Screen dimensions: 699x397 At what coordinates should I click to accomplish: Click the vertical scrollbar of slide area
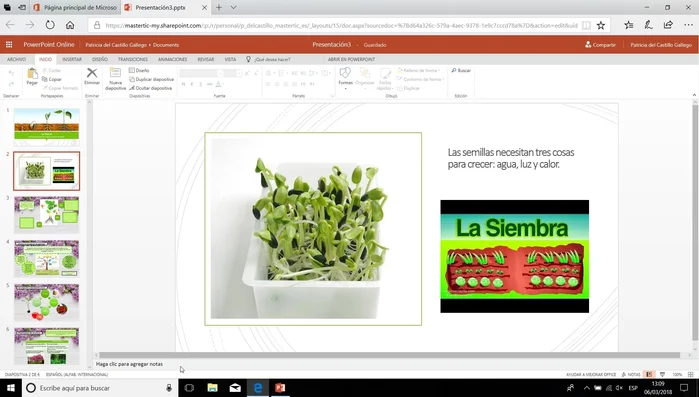pos(695,223)
